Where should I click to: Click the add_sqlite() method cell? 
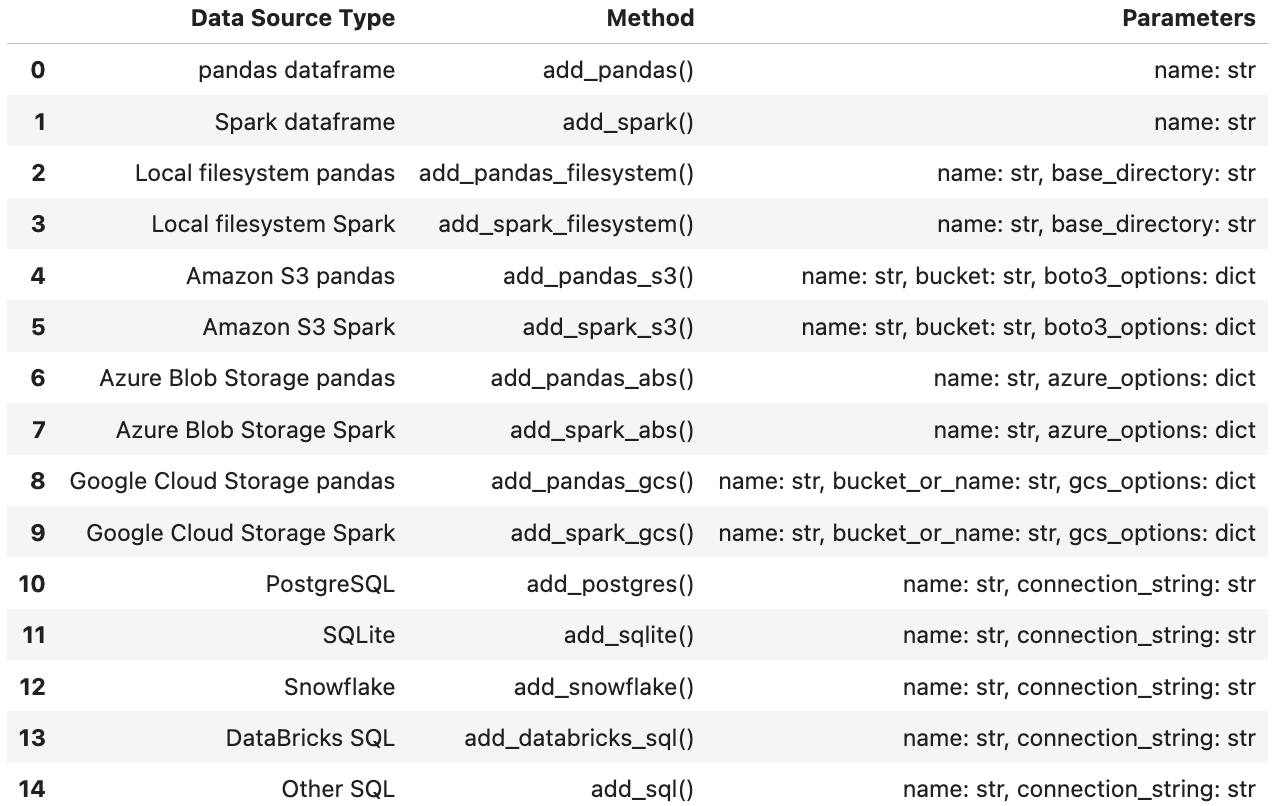click(629, 635)
